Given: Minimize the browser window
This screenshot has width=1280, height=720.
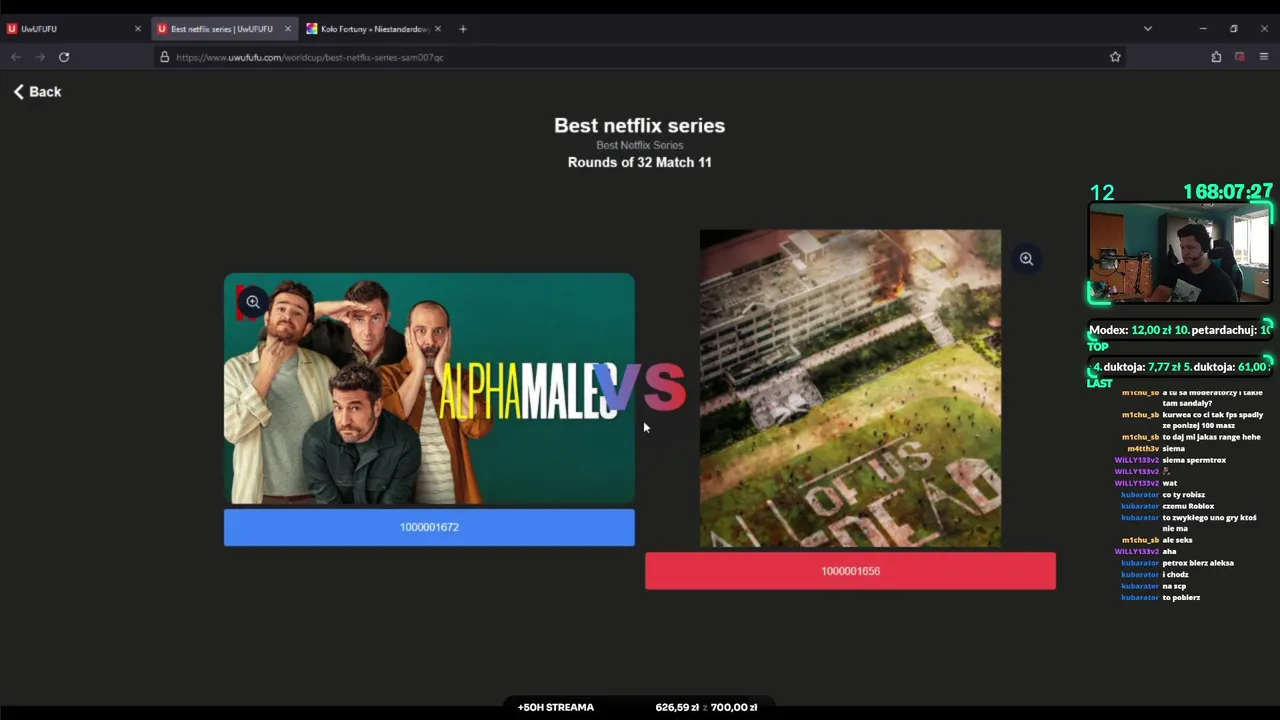Looking at the screenshot, I should (x=1203, y=29).
